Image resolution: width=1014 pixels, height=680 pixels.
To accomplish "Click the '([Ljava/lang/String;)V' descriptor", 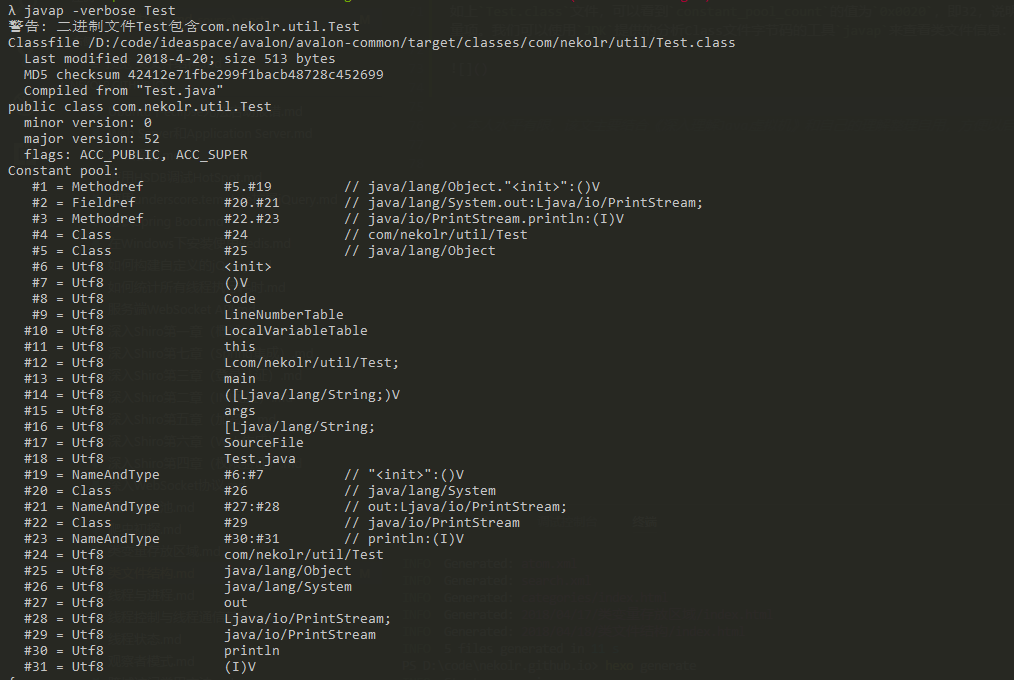I will (x=312, y=394).
